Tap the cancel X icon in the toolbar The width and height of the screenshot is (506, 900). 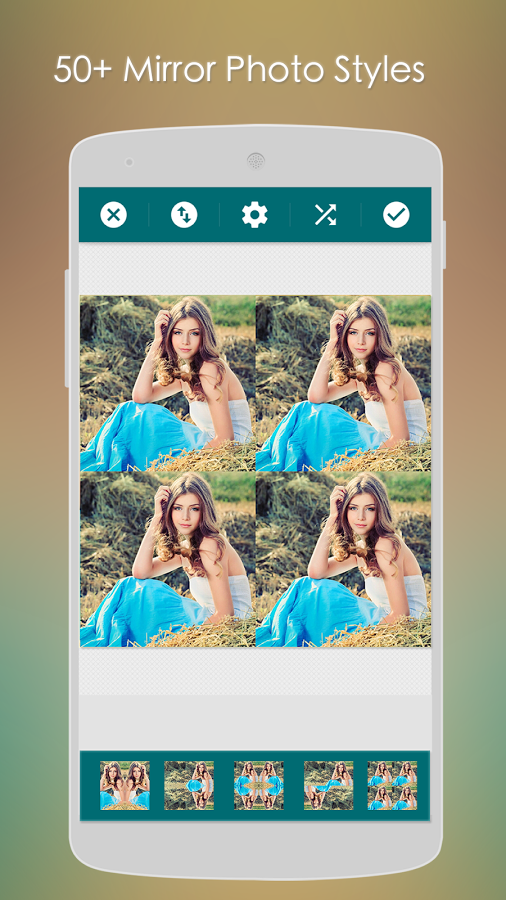click(x=114, y=215)
